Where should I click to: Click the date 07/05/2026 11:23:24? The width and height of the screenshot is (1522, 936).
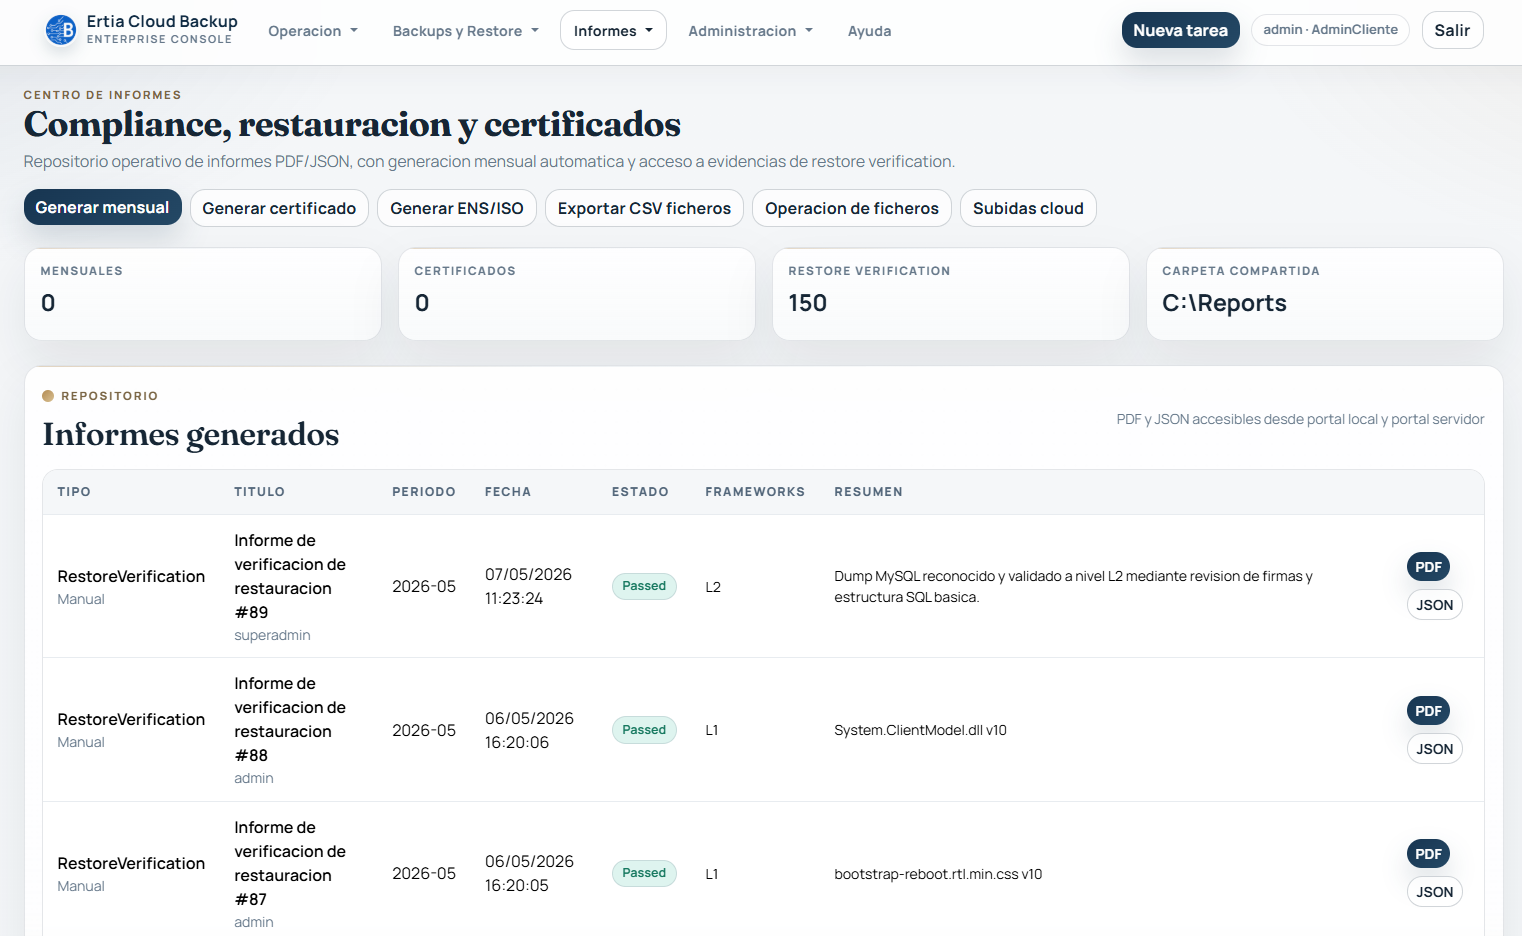point(528,586)
